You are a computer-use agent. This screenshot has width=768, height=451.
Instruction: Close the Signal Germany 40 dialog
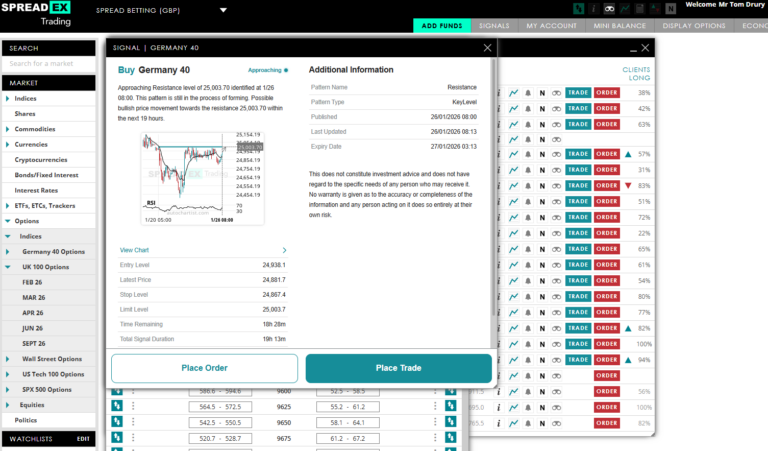(x=487, y=47)
